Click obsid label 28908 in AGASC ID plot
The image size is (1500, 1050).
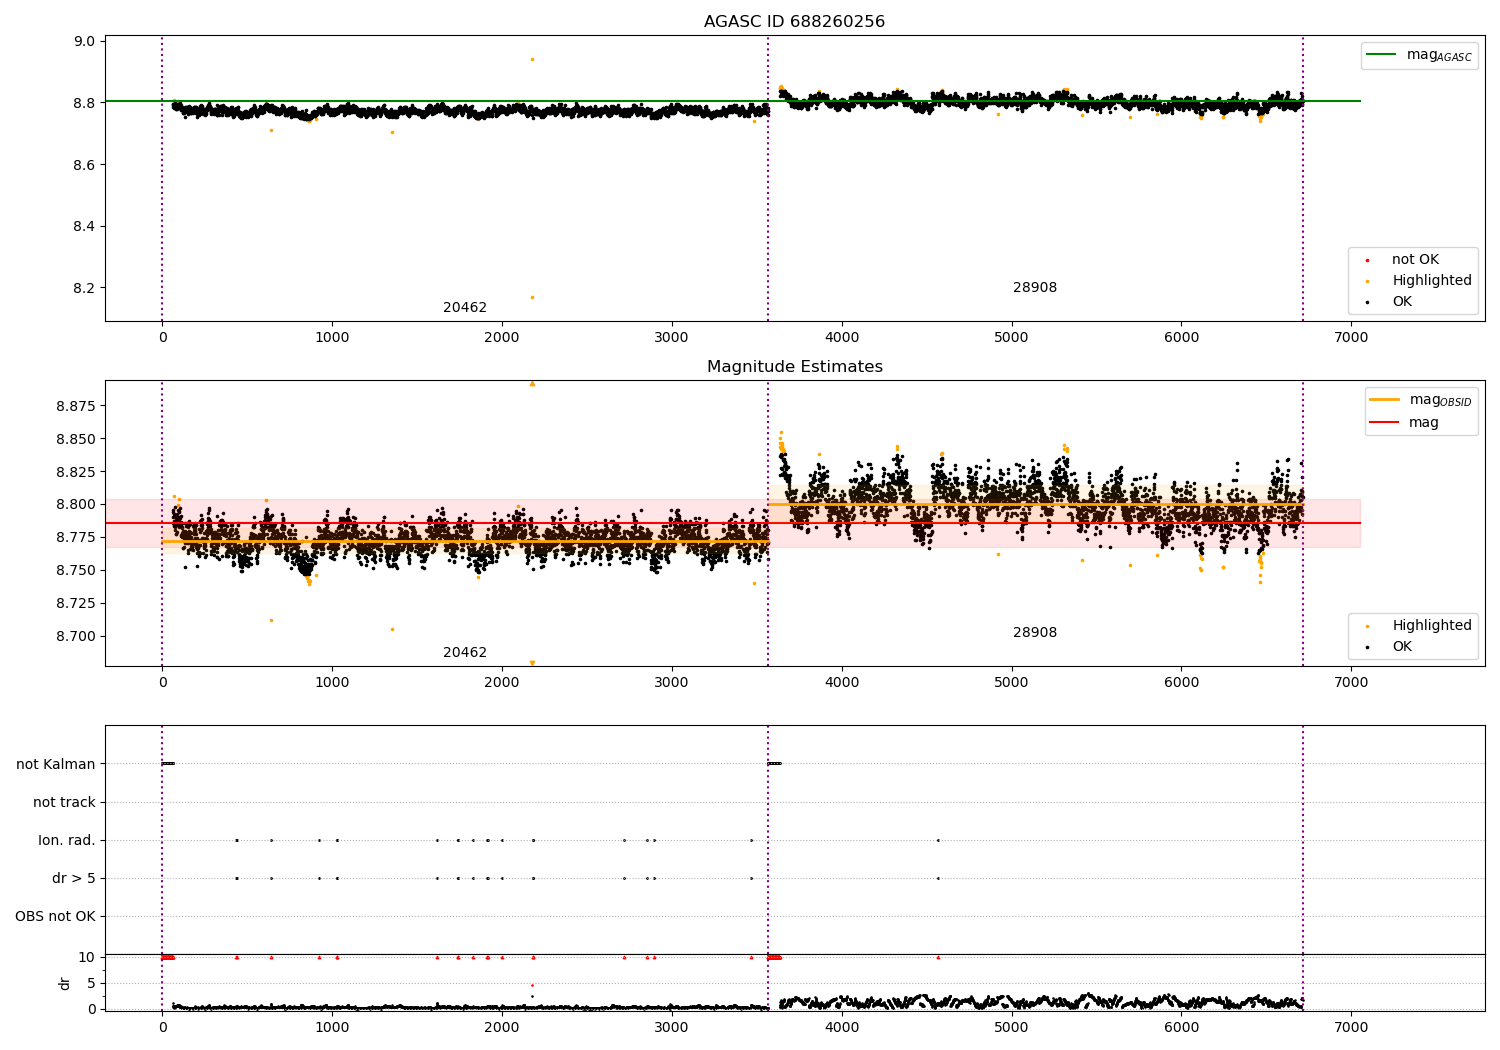pos(1035,288)
